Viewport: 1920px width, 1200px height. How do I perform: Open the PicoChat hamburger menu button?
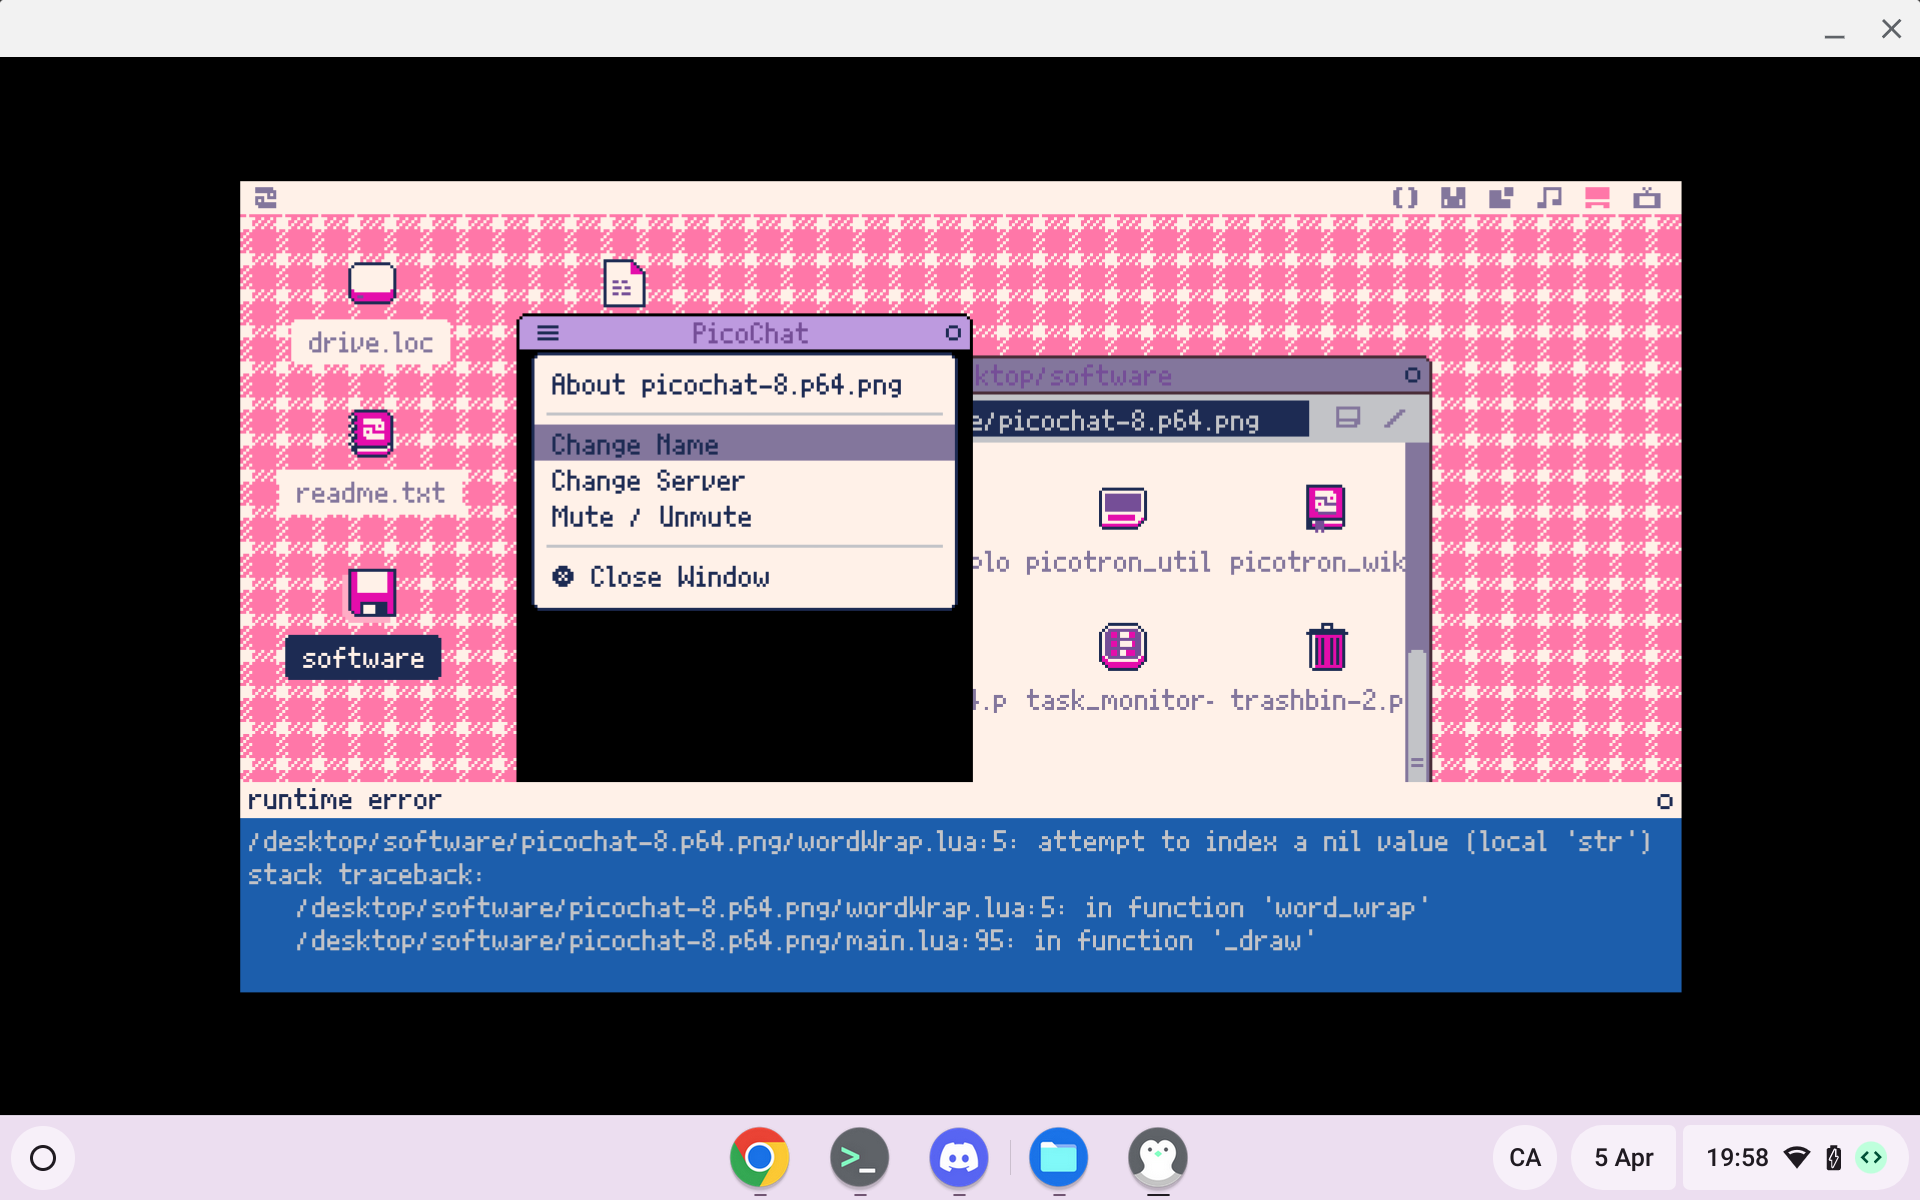pyautogui.click(x=548, y=333)
